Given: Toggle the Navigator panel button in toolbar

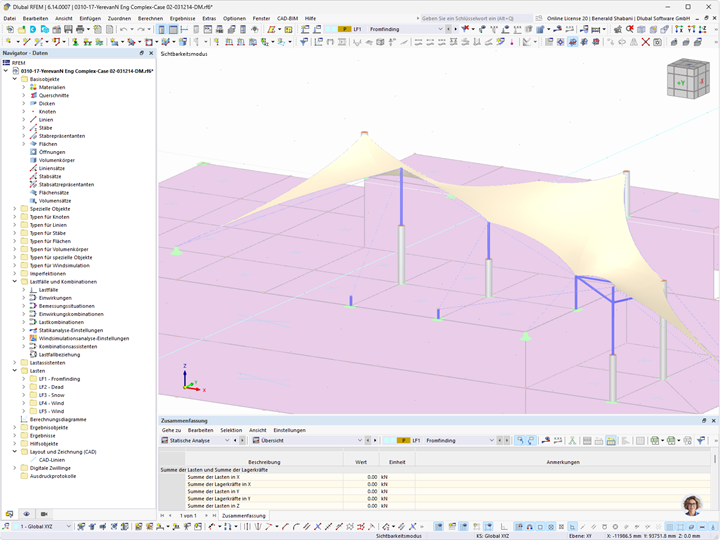Looking at the screenshot, I should (161, 29).
